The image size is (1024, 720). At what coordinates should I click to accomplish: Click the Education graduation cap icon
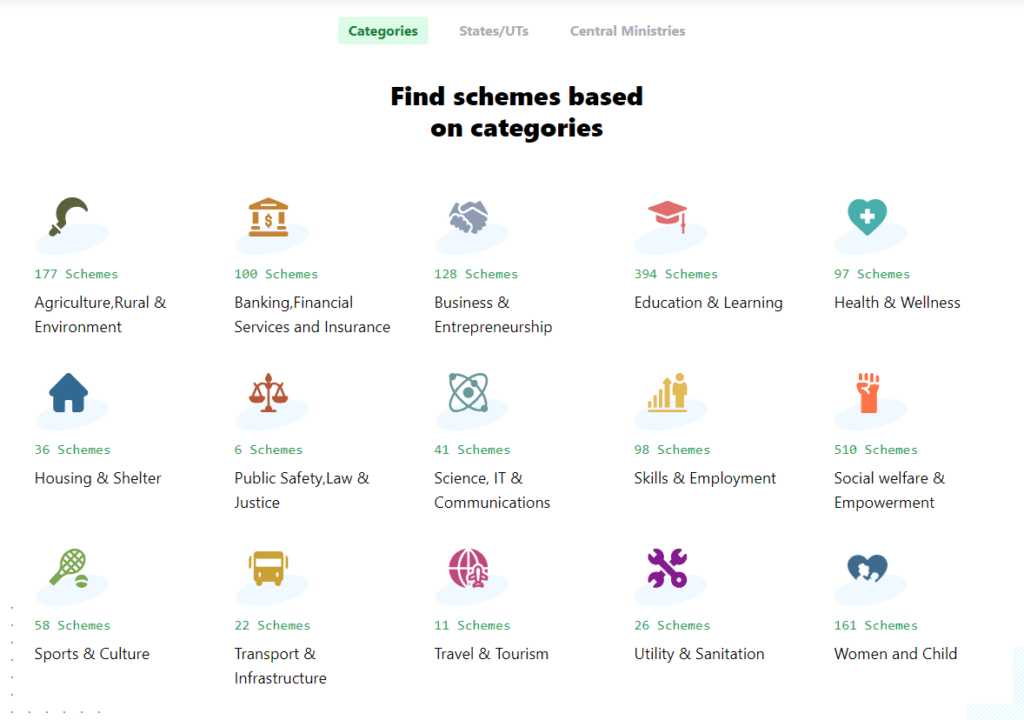(x=667, y=215)
